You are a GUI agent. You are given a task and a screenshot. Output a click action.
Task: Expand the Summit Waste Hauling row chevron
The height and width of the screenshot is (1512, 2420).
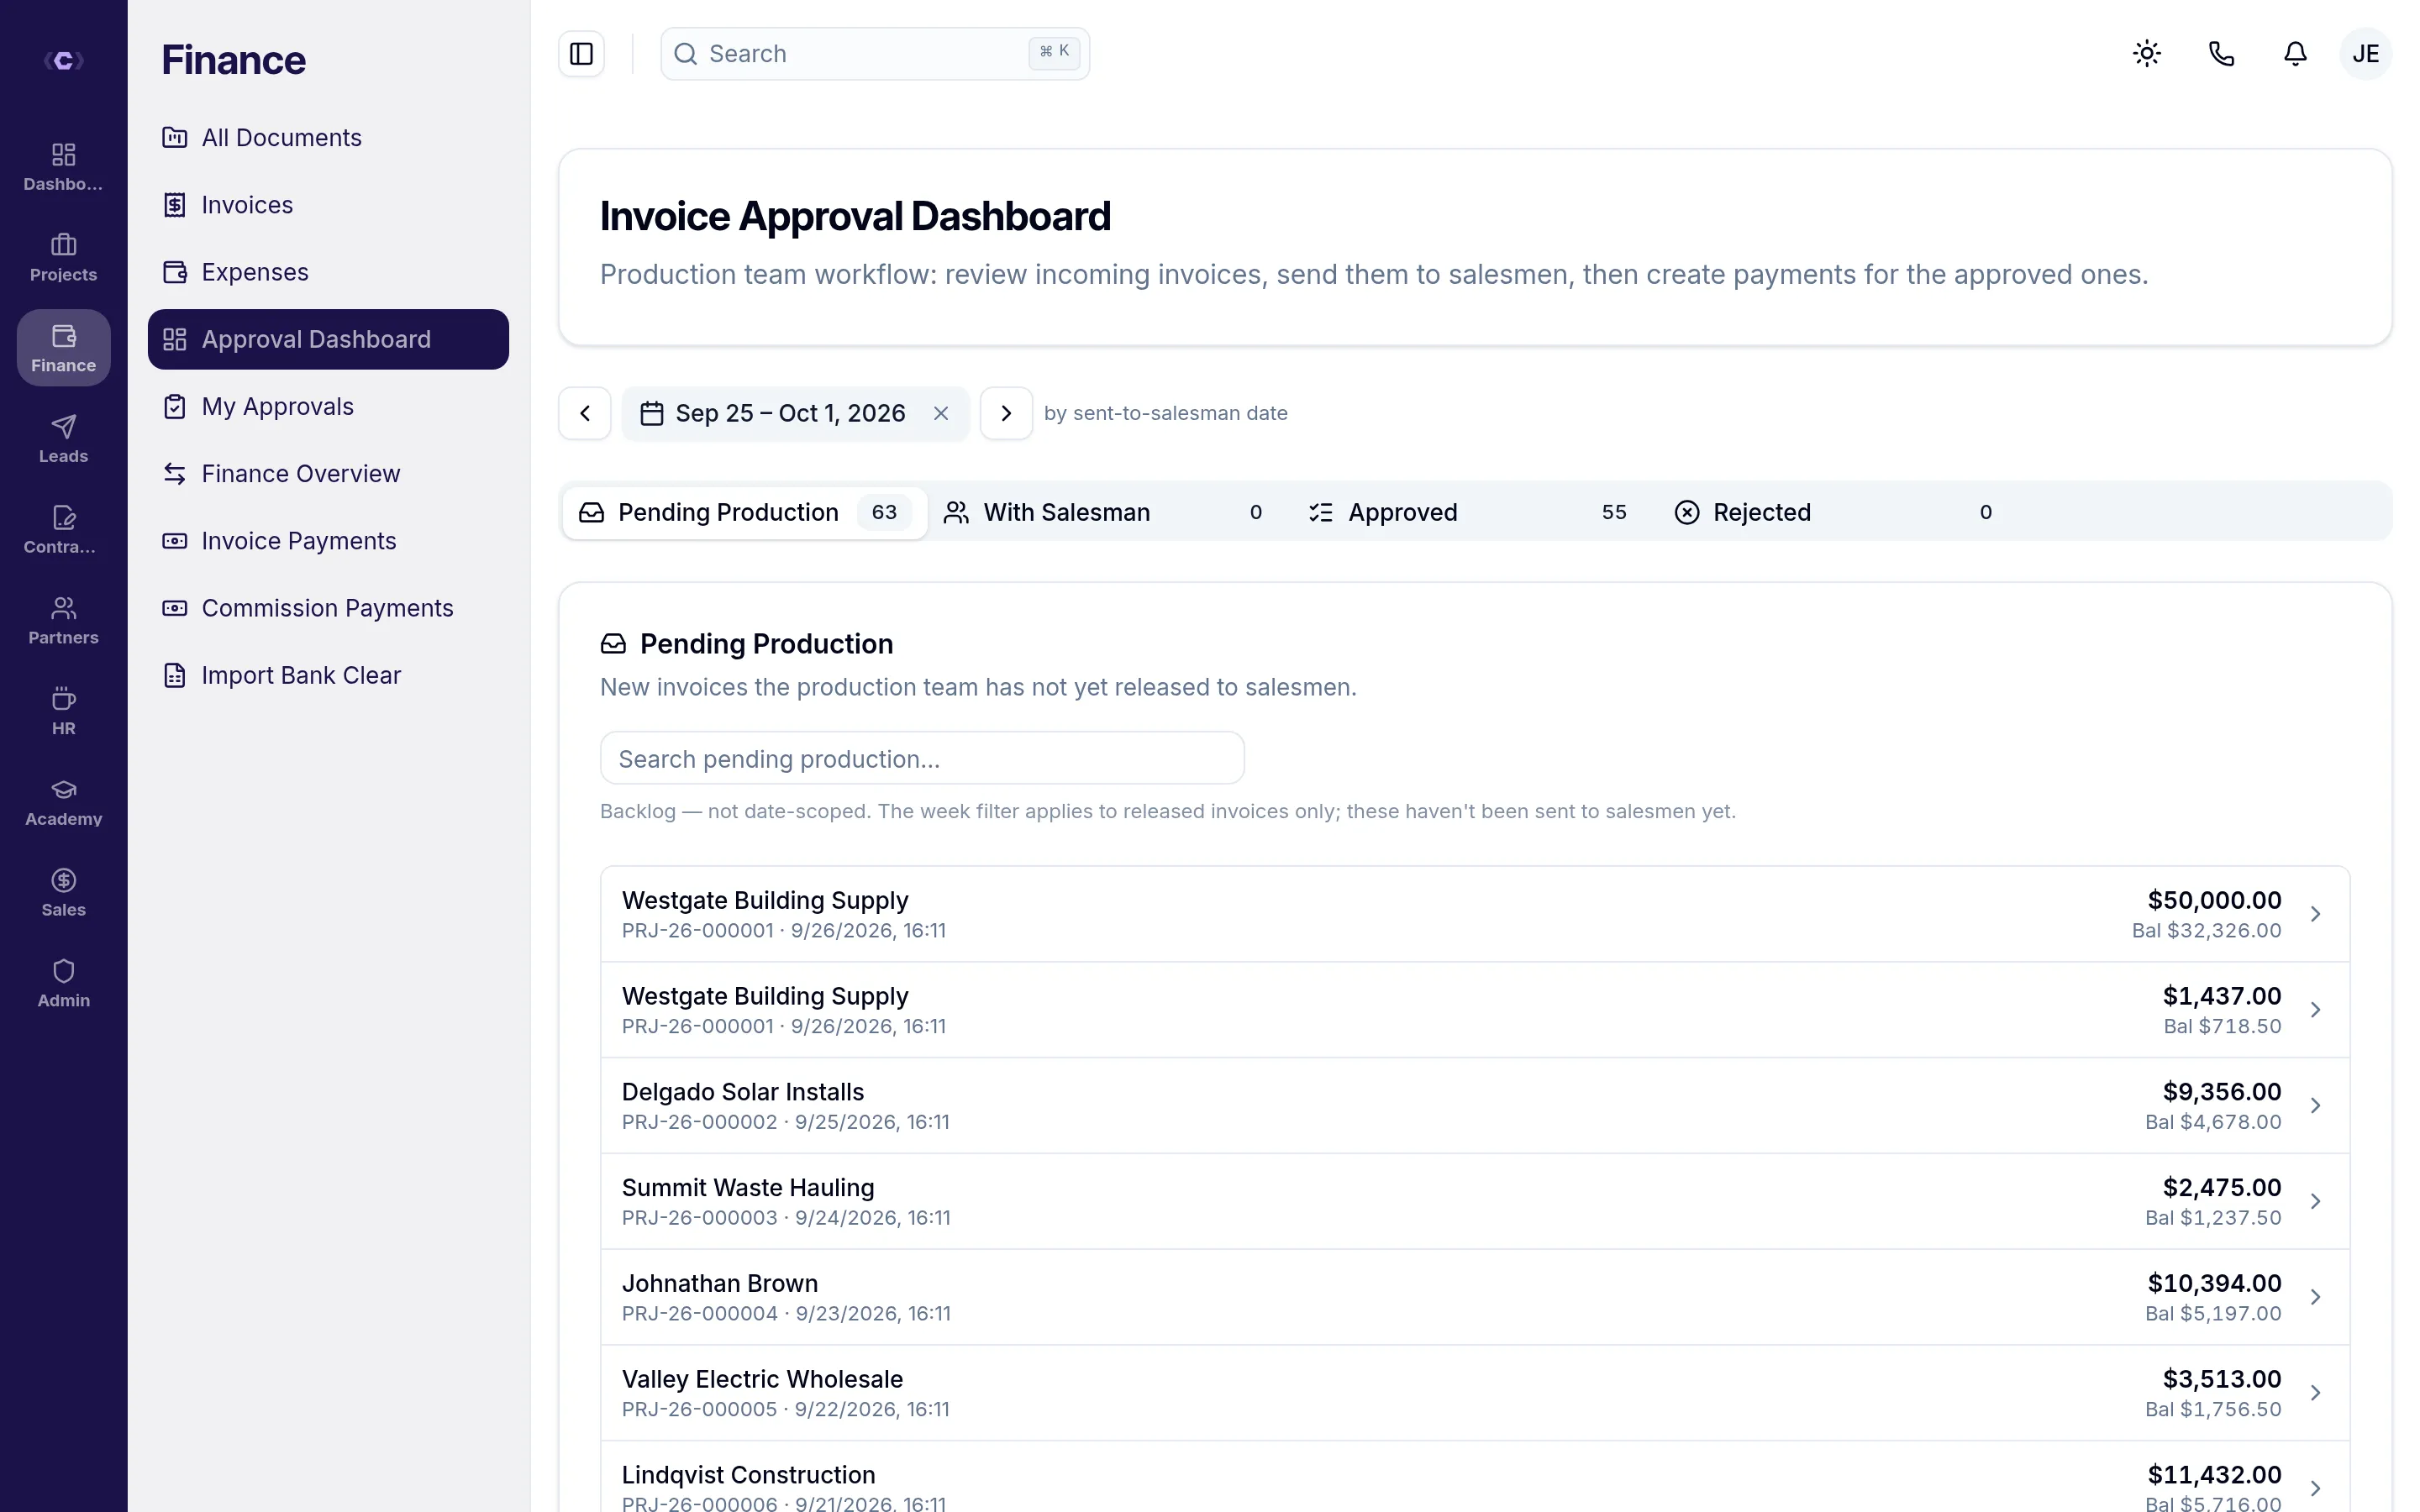coord(2315,1202)
